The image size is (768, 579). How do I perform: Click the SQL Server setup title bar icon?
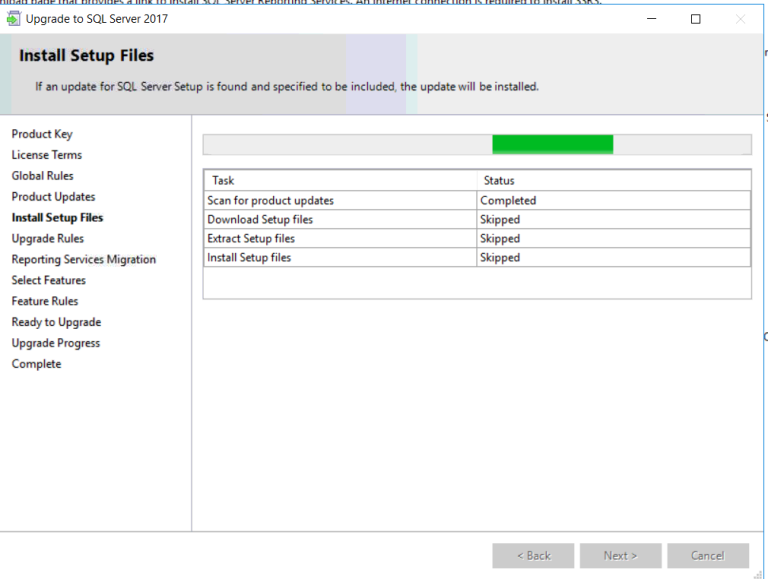tap(13, 19)
